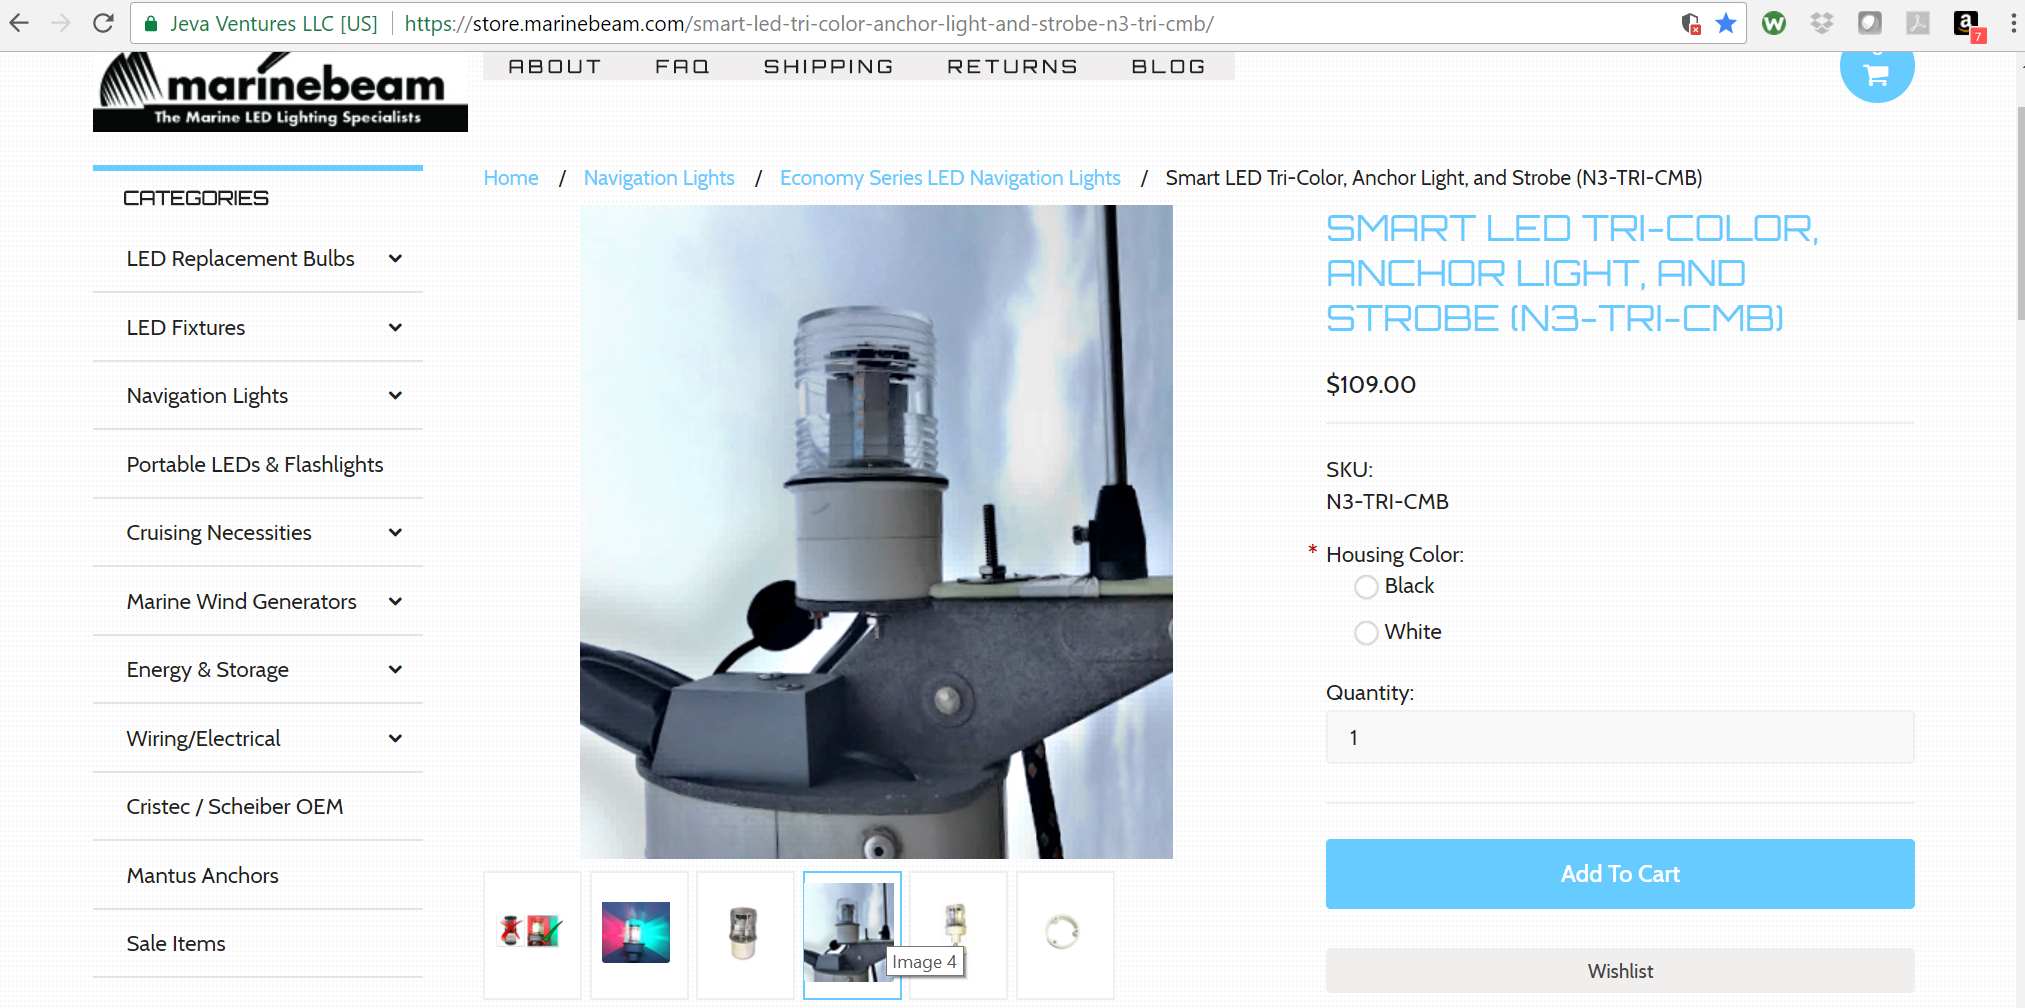Screen dimensions: 2025x1008
Task: Click the Quantity input field
Action: point(1620,738)
